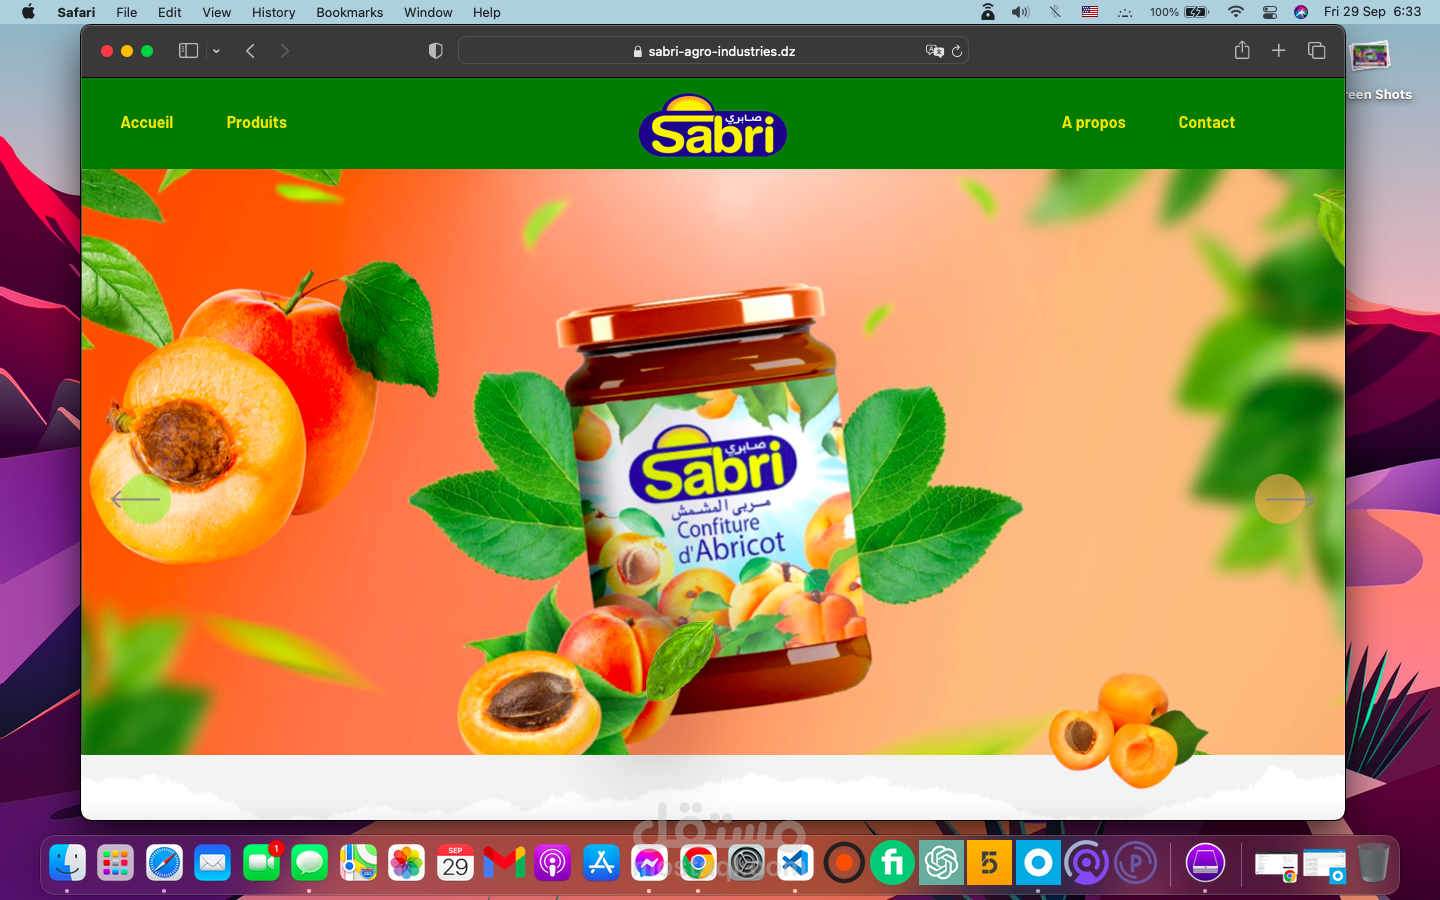Viewport: 1440px width, 900px height.
Task: Open the Accueil page link
Action: [x=147, y=122]
